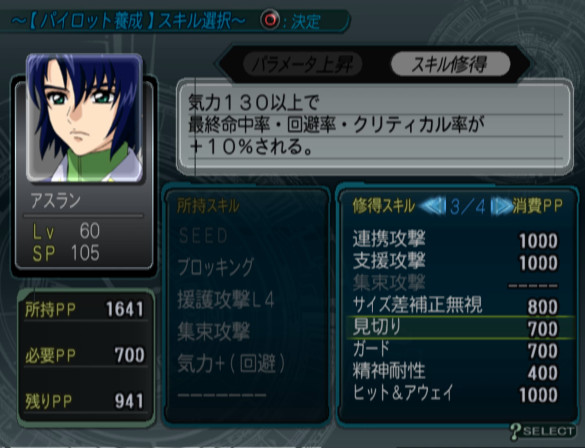The width and height of the screenshot is (585, 448).
Task: Click 援護攻撃L4 in owned skills
Action: [226, 300]
